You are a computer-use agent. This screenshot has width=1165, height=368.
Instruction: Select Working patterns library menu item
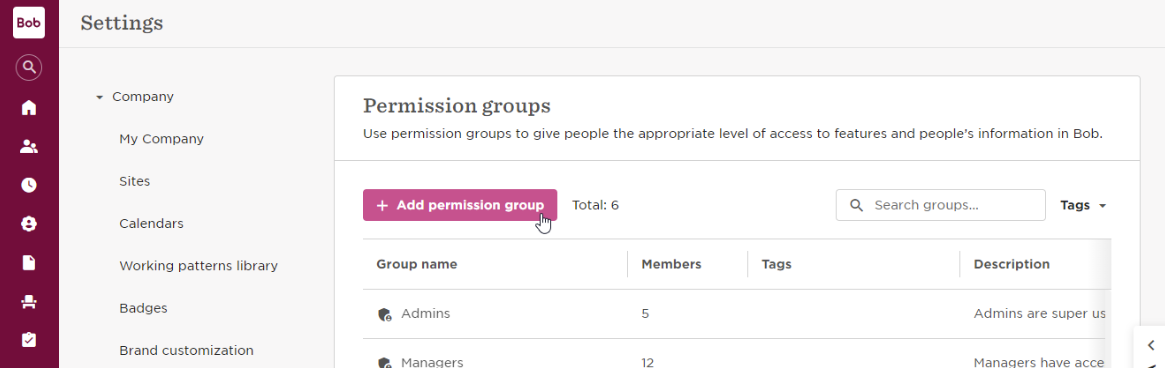click(198, 265)
